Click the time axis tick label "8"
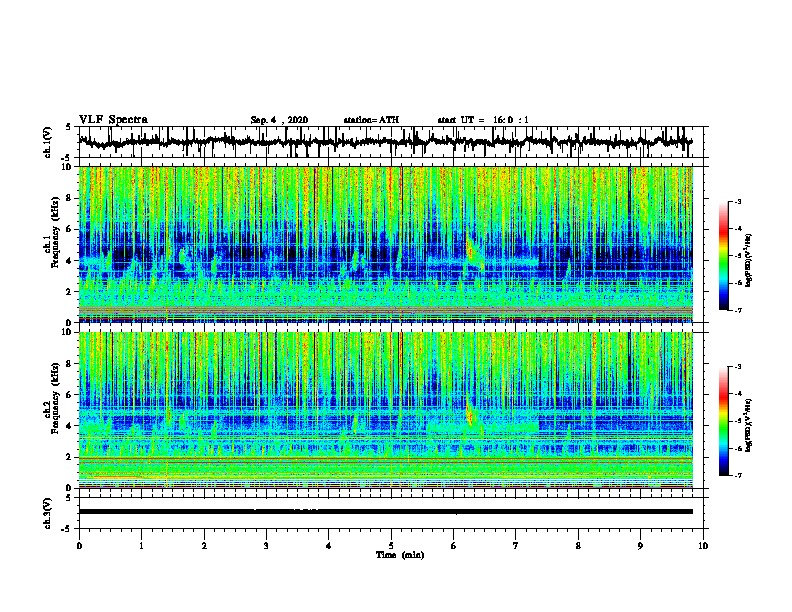Screen dimensions: 792x612 click(578, 545)
